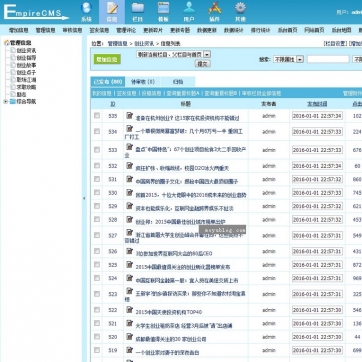
Task: Open 后台首页 in the top submenu bar
Action: point(287,30)
